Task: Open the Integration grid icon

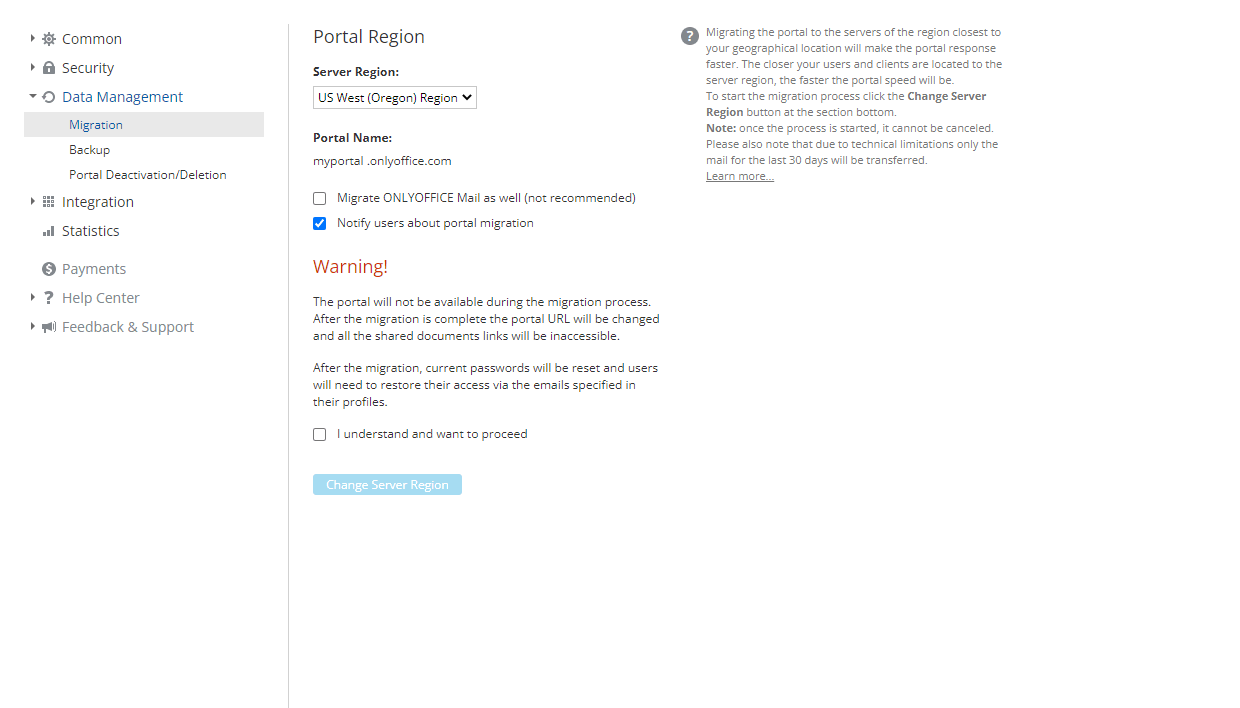Action: point(46,201)
